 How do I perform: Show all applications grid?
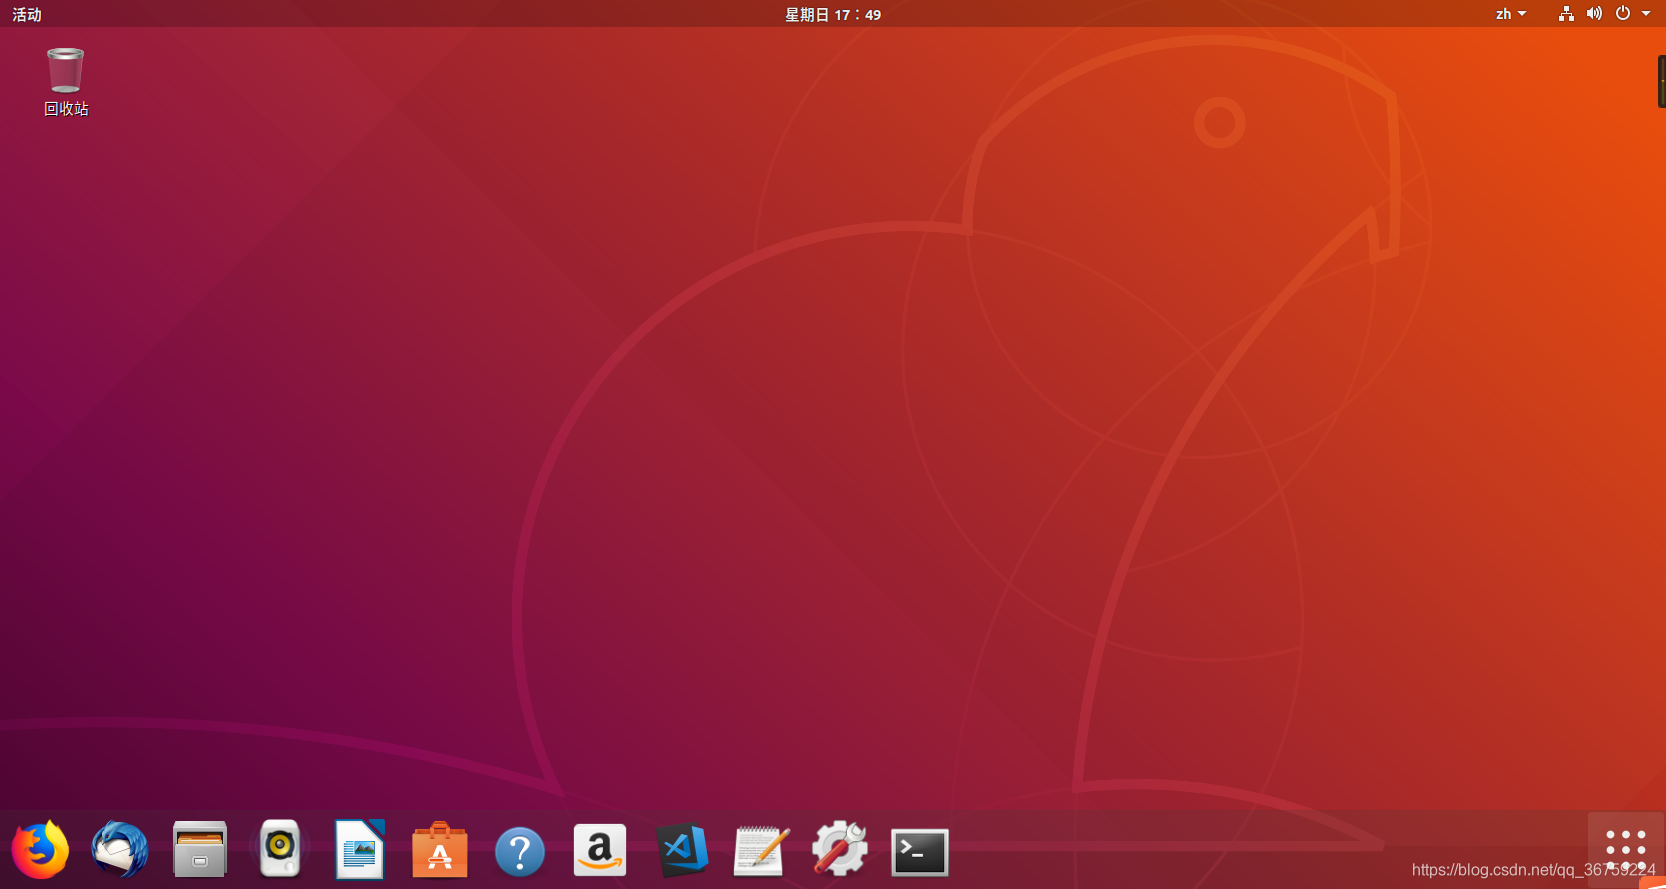point(1626,850)
